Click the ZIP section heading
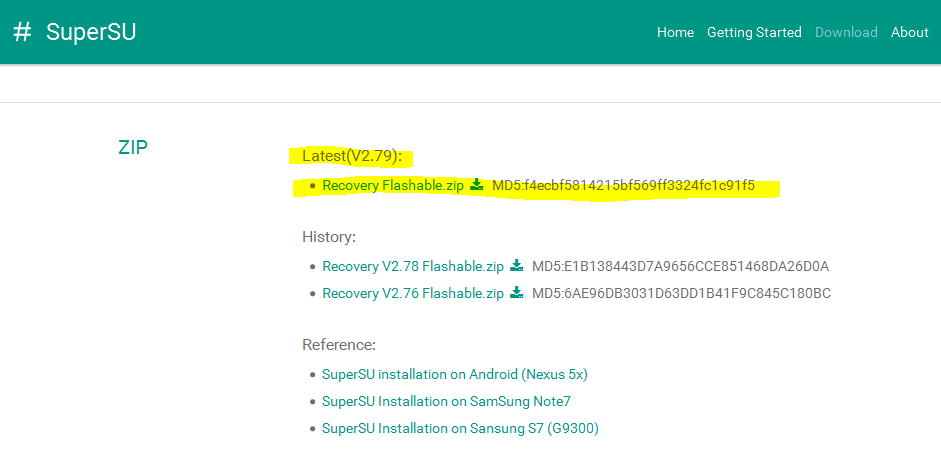Image resolution: width=941 pixels, height=457 pixels. point(133,147)
